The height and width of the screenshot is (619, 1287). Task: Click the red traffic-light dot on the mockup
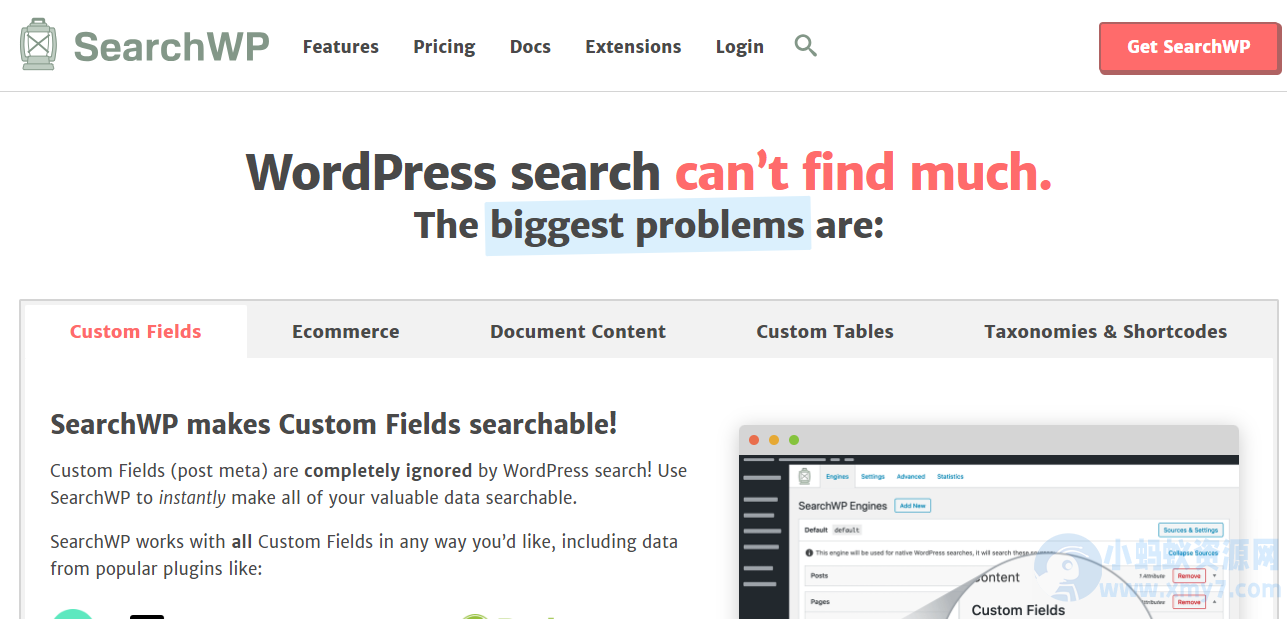point(754,440)
